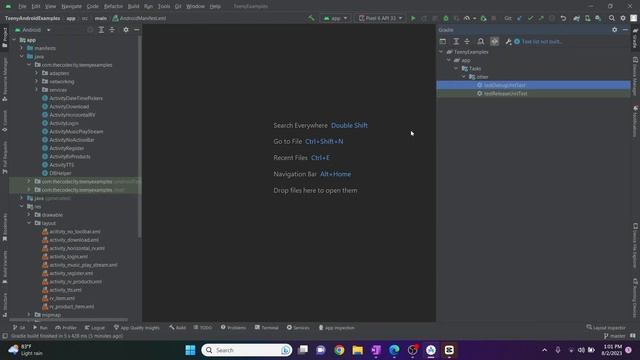The height and width of the screenshot is (360, 640).
Task: Toggle the Resource Manager sidebar tab
Action: pyautogui.click(x=4, y=79)
